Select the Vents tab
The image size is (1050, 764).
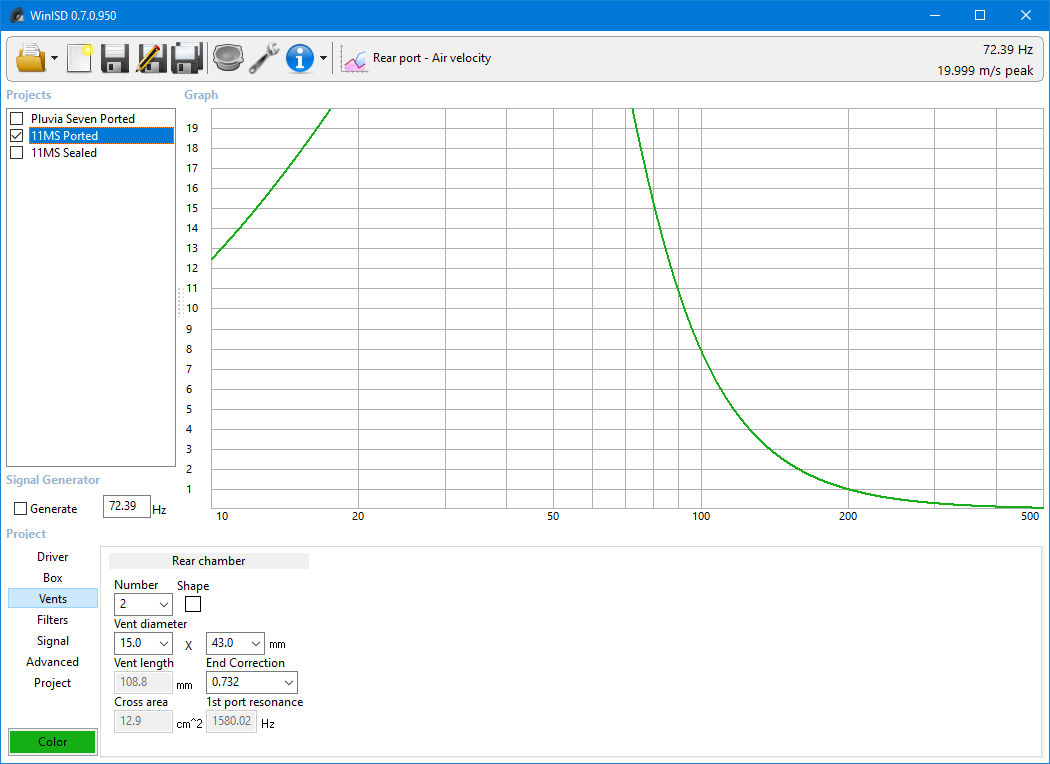pos(53,599)
